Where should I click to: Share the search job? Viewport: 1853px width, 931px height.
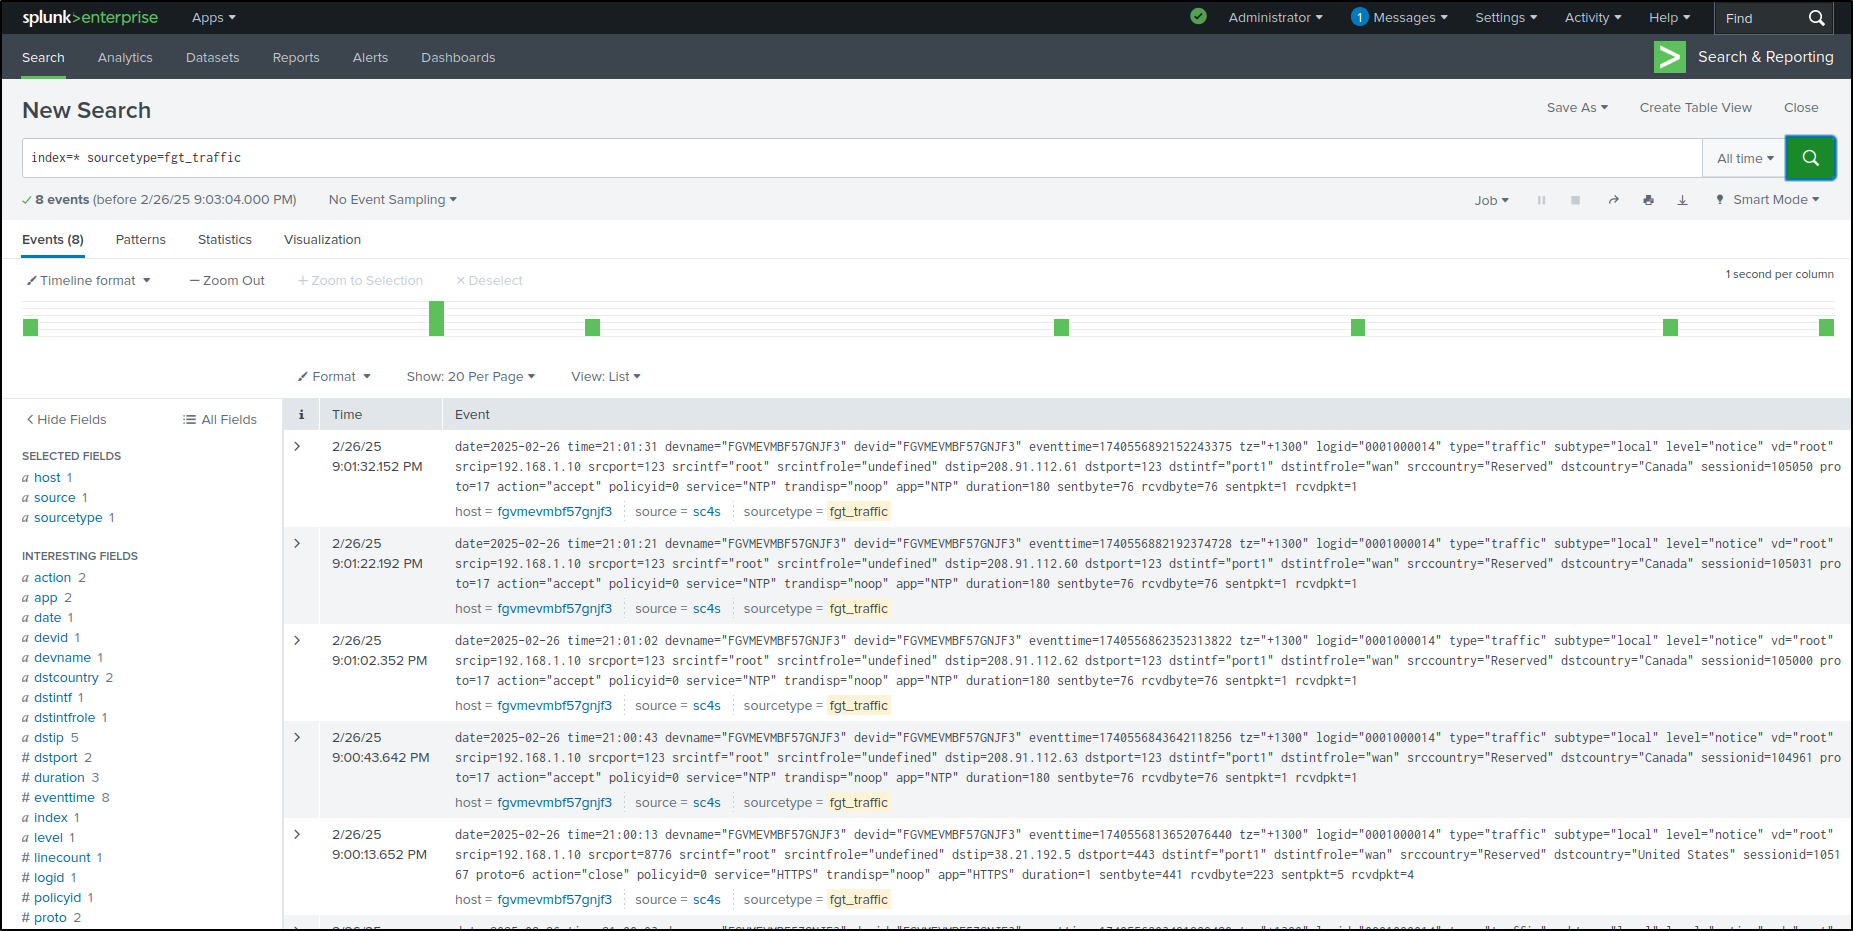coord(1613,199)
